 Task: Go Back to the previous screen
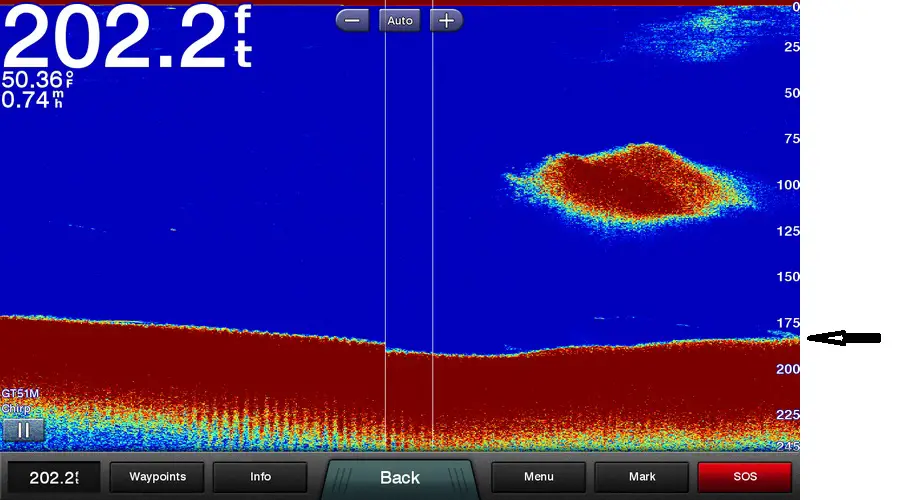pyautogui.click(x=400, y=478)
